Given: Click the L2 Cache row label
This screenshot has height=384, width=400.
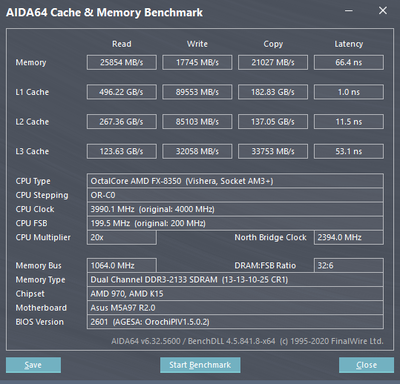Looking at the screenshot, I should [x=32, y=122].
